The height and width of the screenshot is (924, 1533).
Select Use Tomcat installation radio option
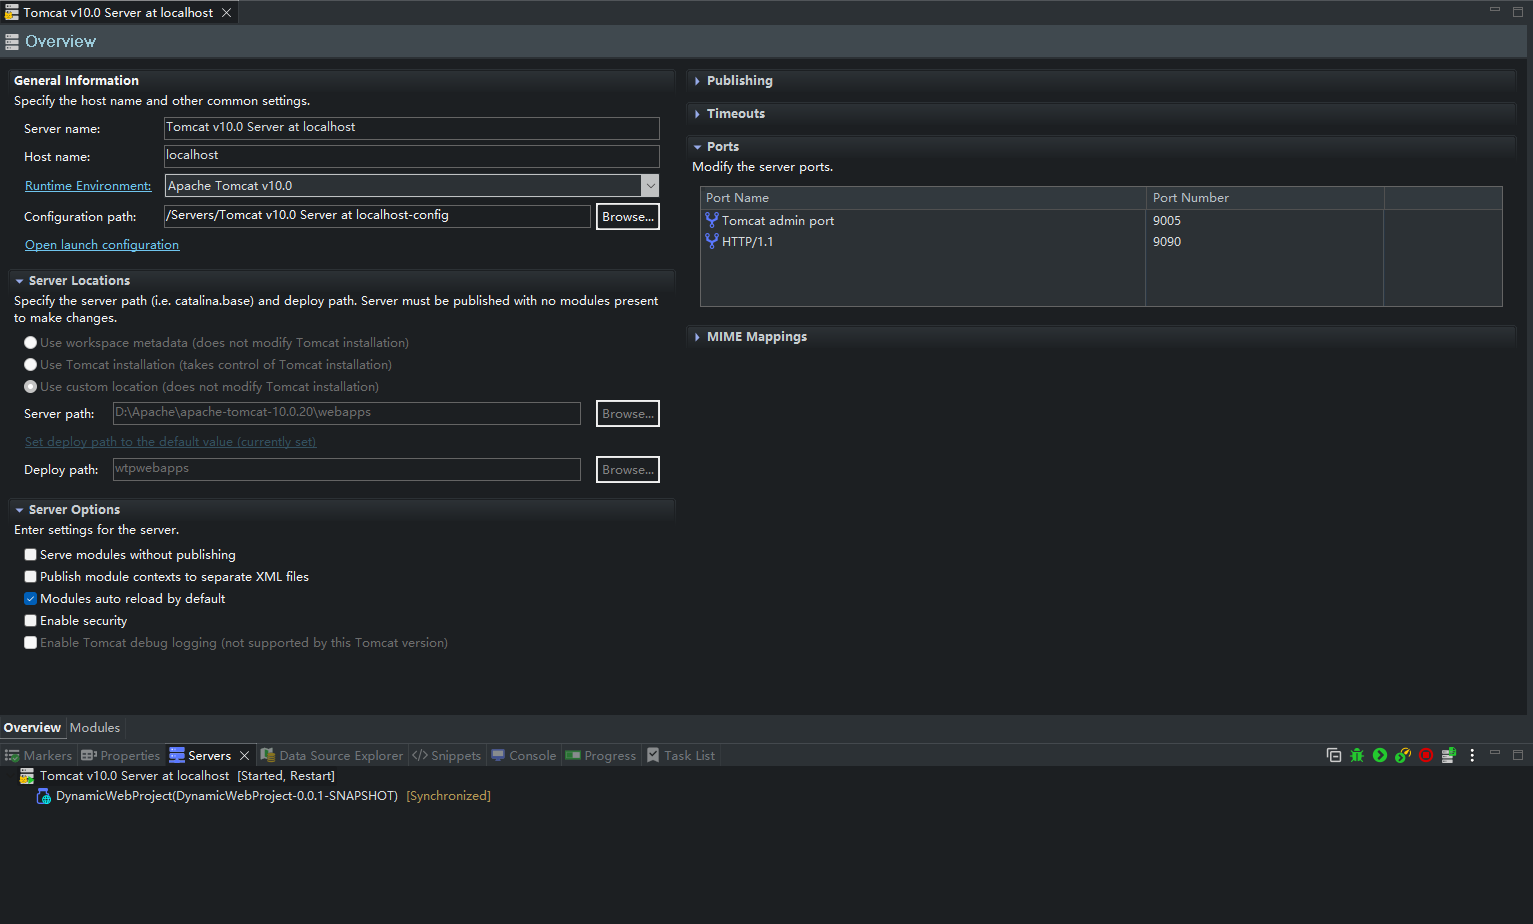31,364
